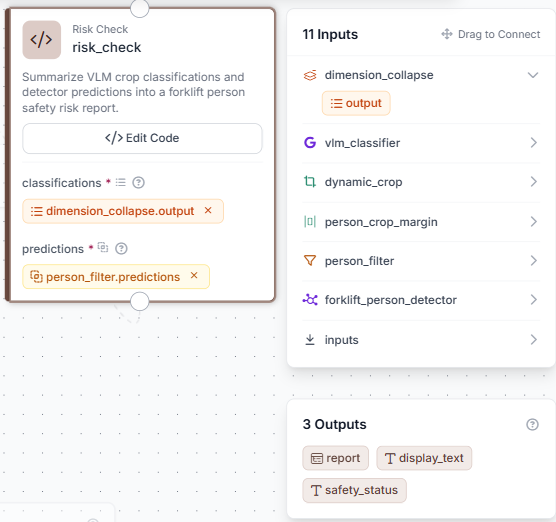Open help for classifications field
Screen dimensions: 556x522
[x=138, y=183]
